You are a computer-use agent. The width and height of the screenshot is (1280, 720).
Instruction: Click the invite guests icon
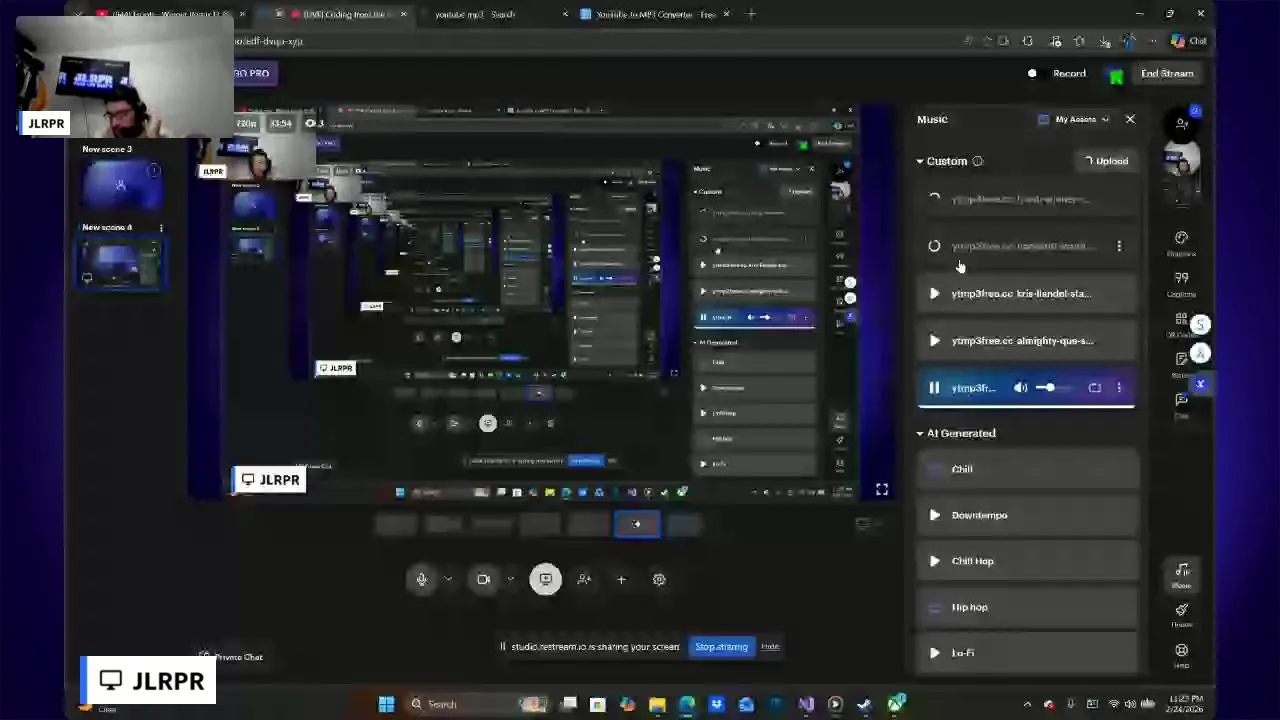pyautogui.click(x=584, y=579)
